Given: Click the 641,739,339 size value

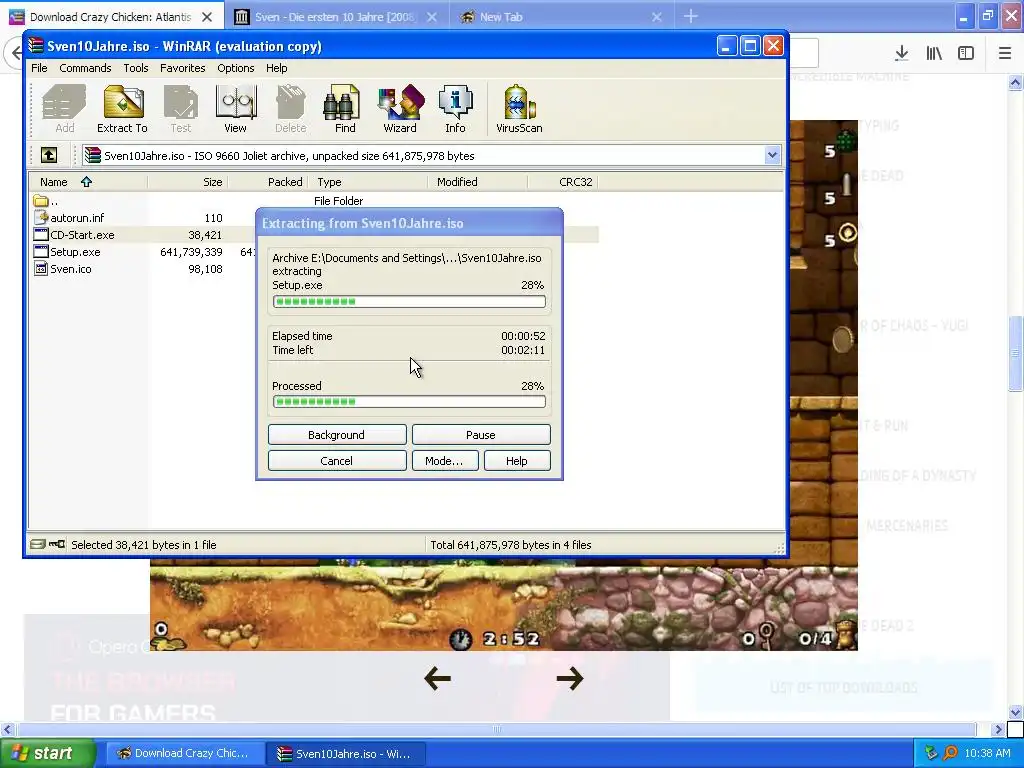Looking at the screenshot, I should pyautogui.click(x=191, y=252).
